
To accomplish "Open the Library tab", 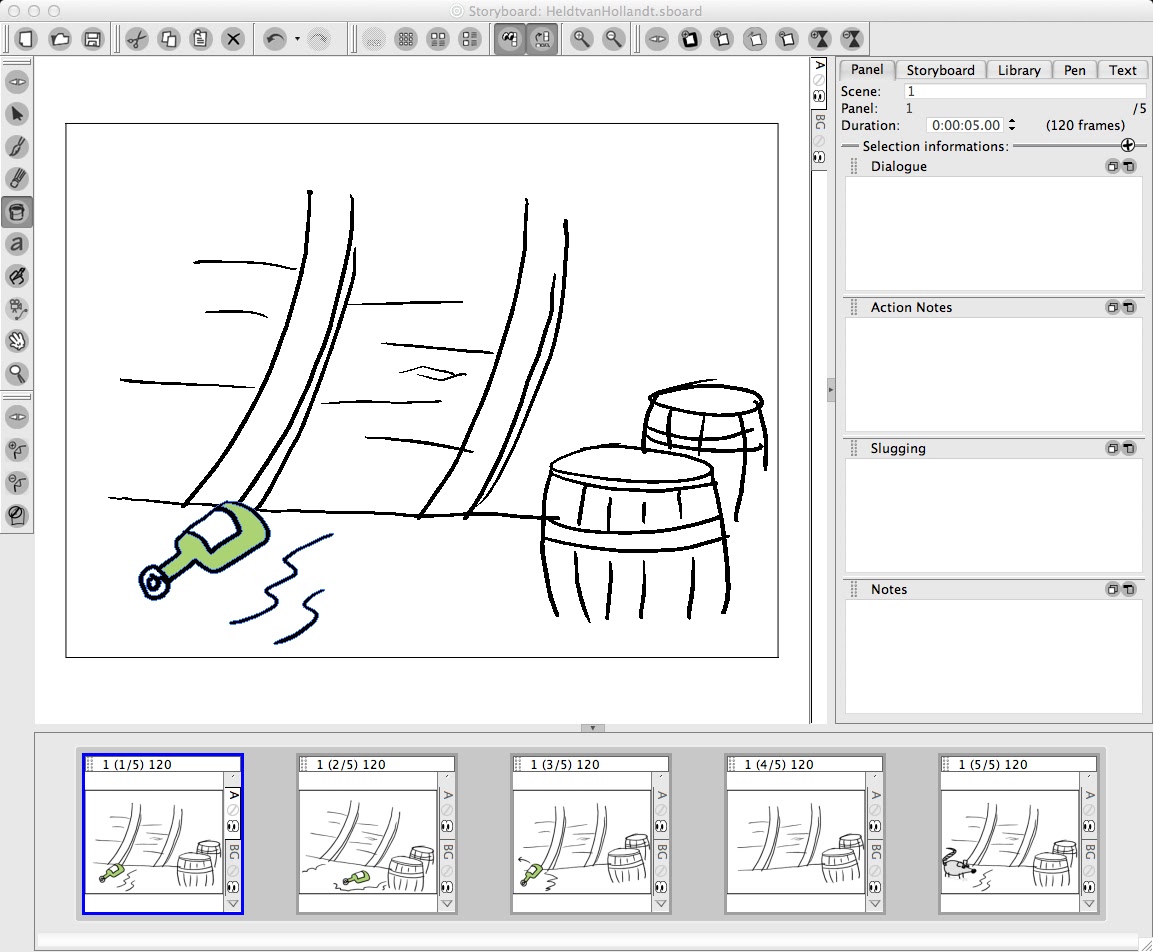I will pos(1019,70).
